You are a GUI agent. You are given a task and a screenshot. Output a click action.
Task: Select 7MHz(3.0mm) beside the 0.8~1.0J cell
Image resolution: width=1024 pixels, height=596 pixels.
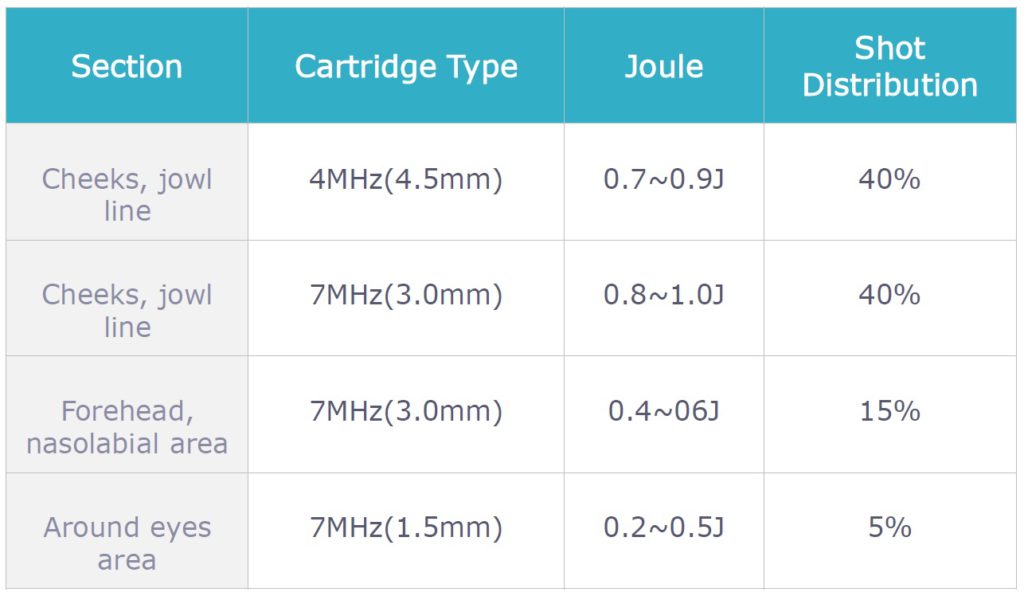406,296
